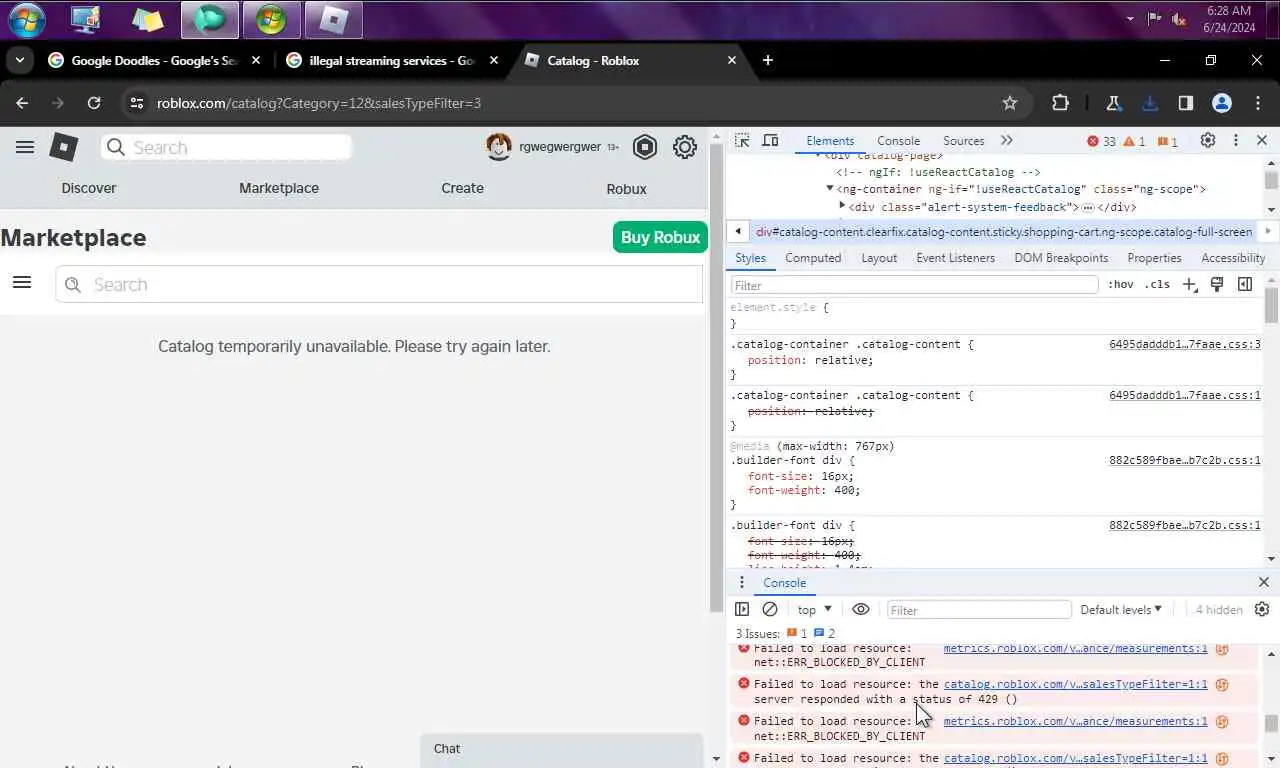
Task: Show more DevTools tabs chevron
Action: click(x=1006, y=141)
